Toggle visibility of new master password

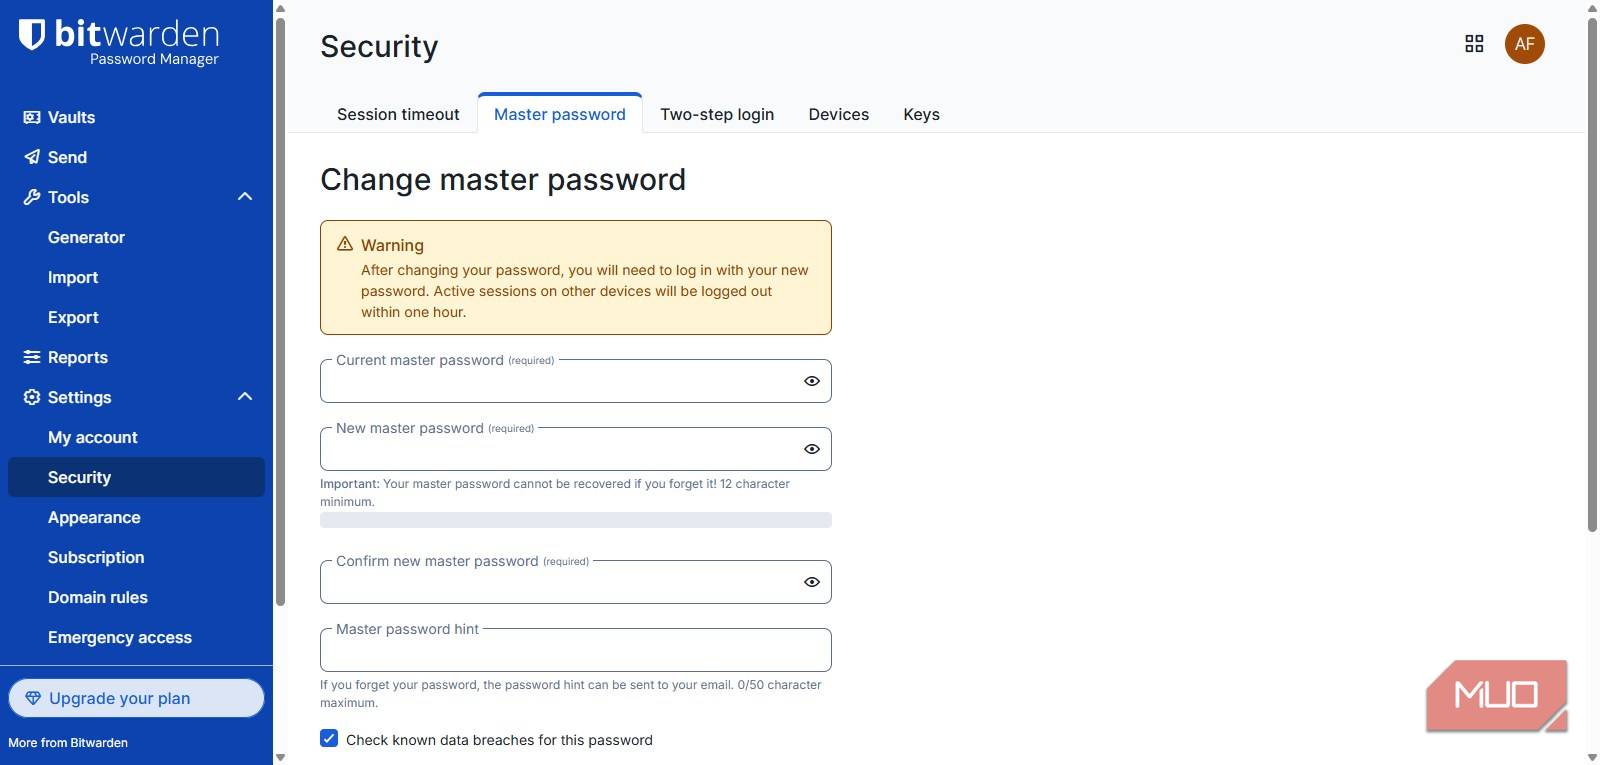click(x=812, y=449)
